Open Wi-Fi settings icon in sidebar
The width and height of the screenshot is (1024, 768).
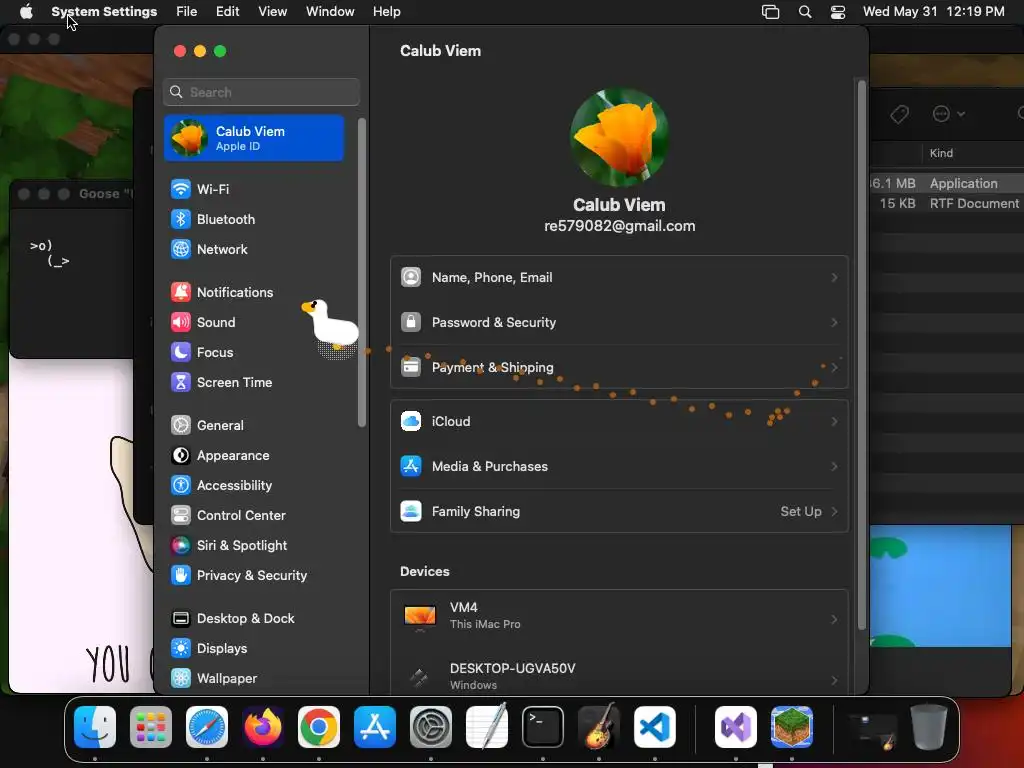pyautogui.click(x=180, y=189)
